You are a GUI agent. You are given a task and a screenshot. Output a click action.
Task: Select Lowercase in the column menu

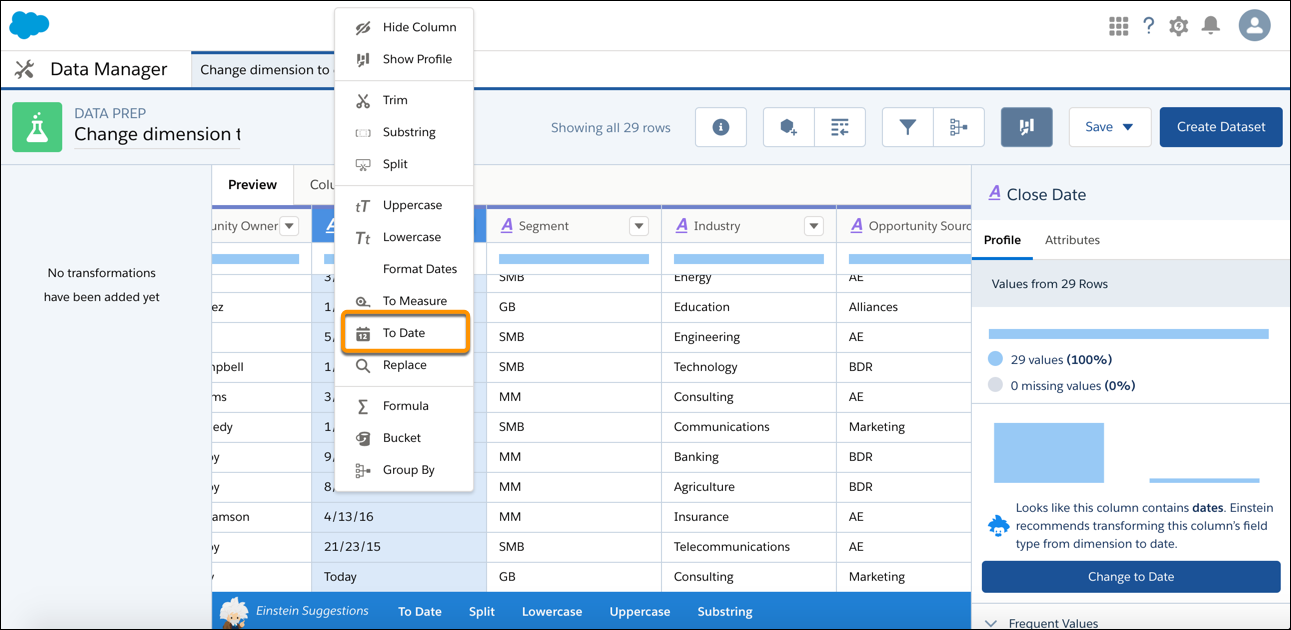[x=404, y=237]
